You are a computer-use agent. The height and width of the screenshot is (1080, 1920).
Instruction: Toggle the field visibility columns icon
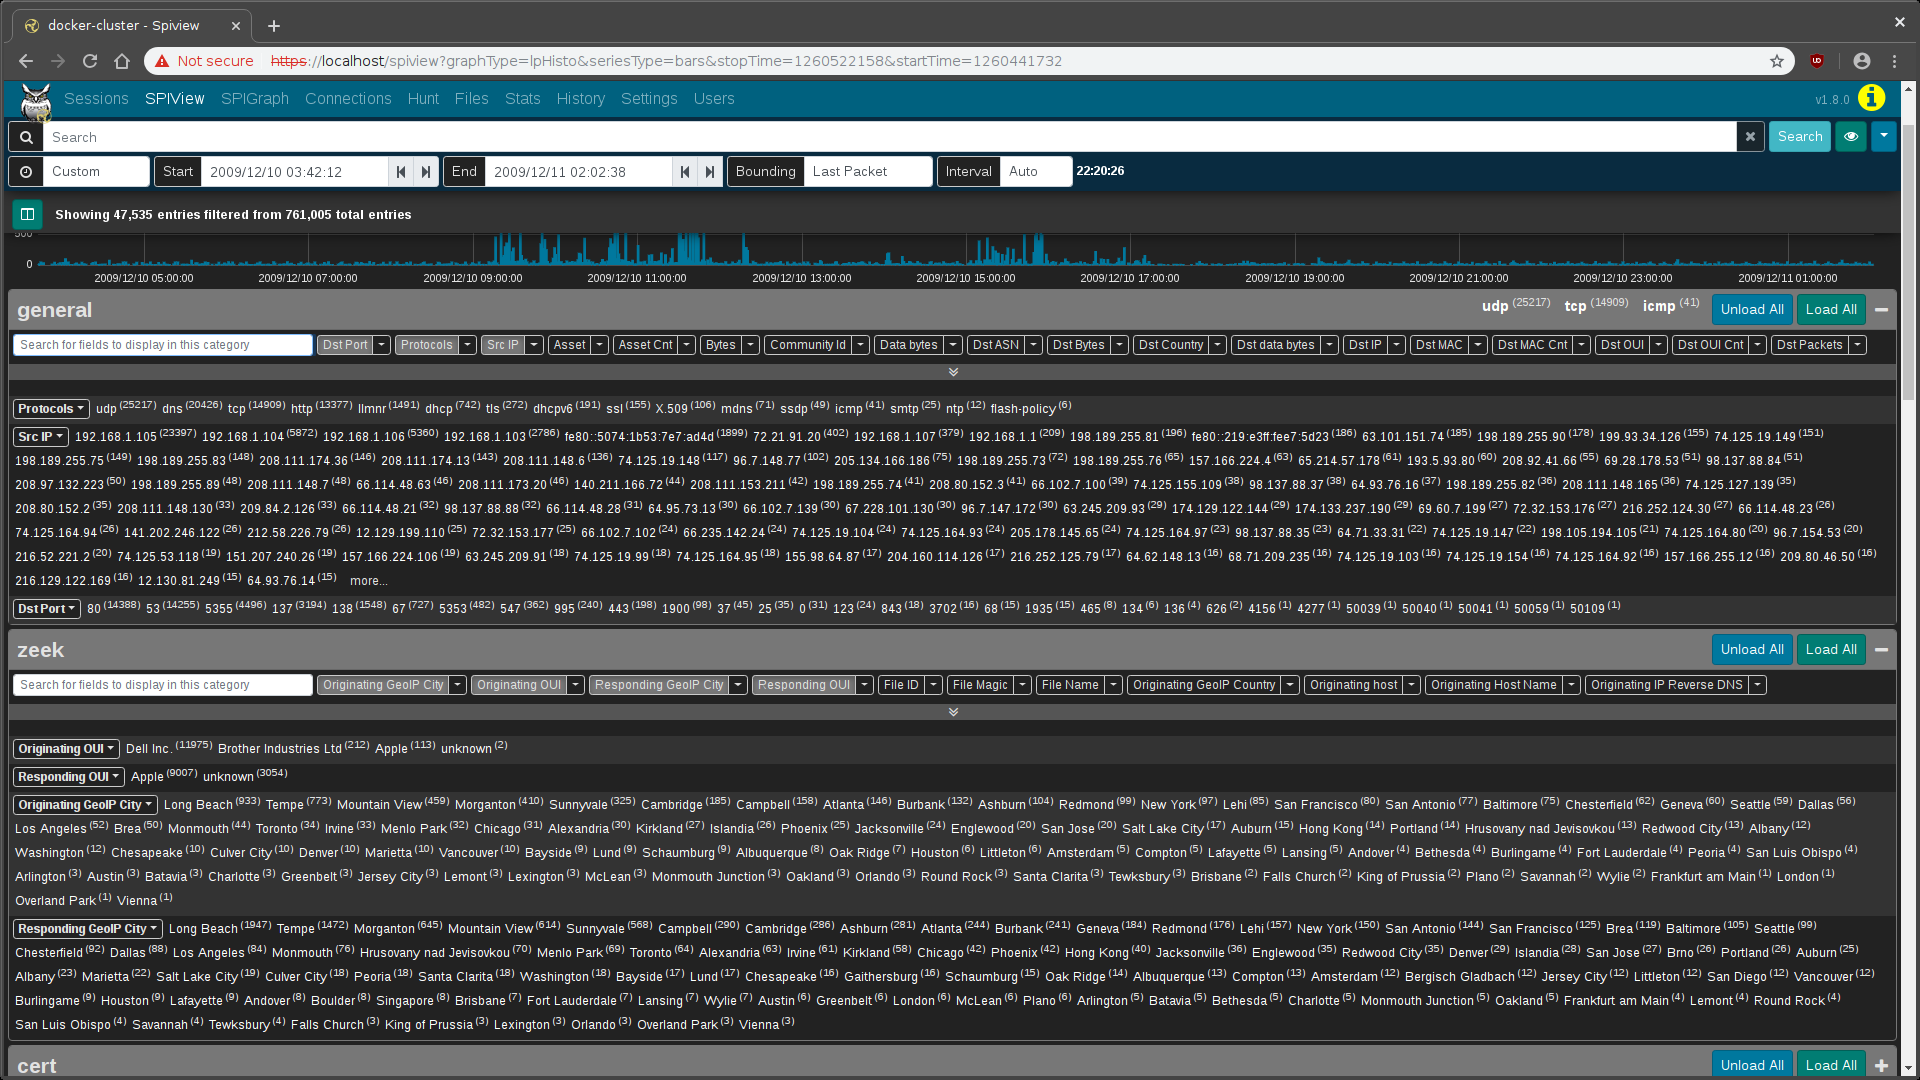pyautogui.click(x=27, y=214)
